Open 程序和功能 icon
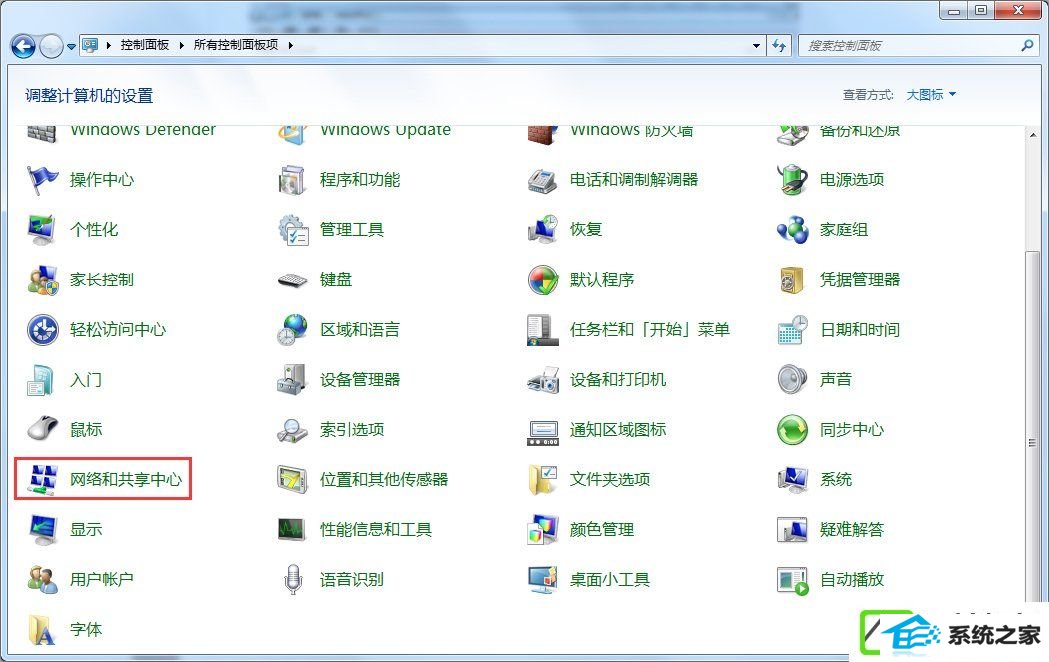Screen dimensions: 1049x662 click(x=292, y=180)
